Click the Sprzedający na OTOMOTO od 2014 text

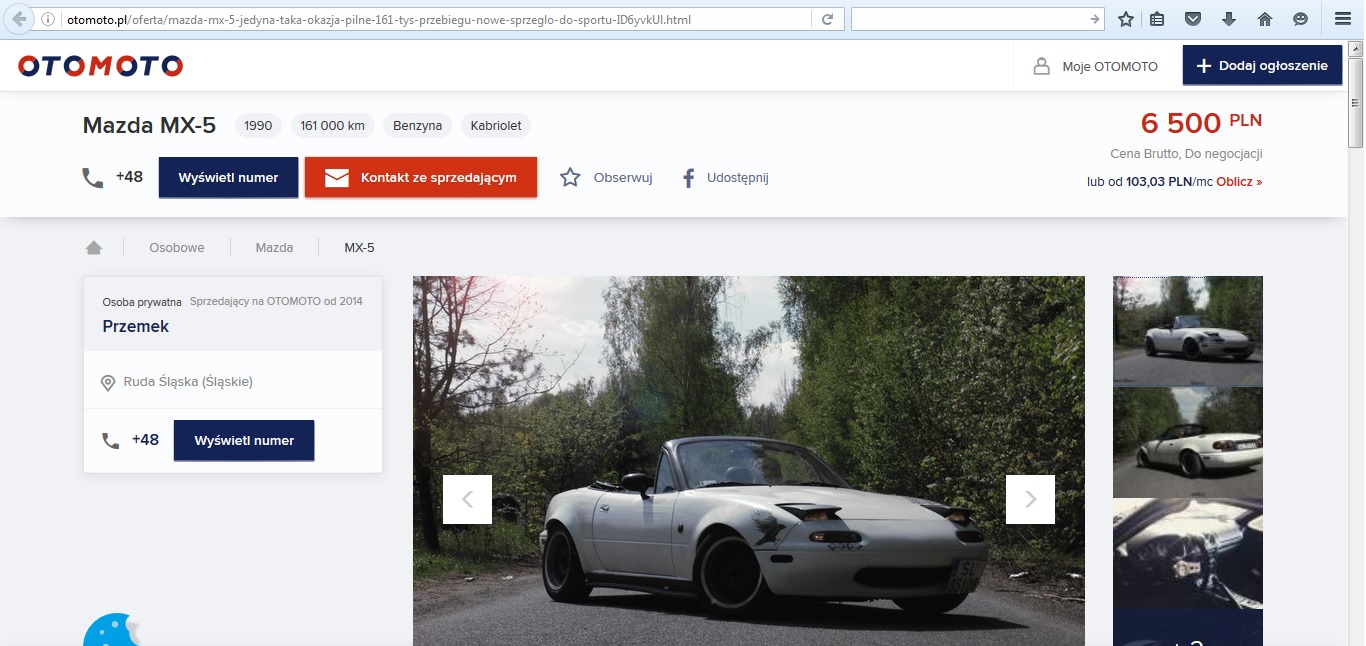[x=276, y=301]
